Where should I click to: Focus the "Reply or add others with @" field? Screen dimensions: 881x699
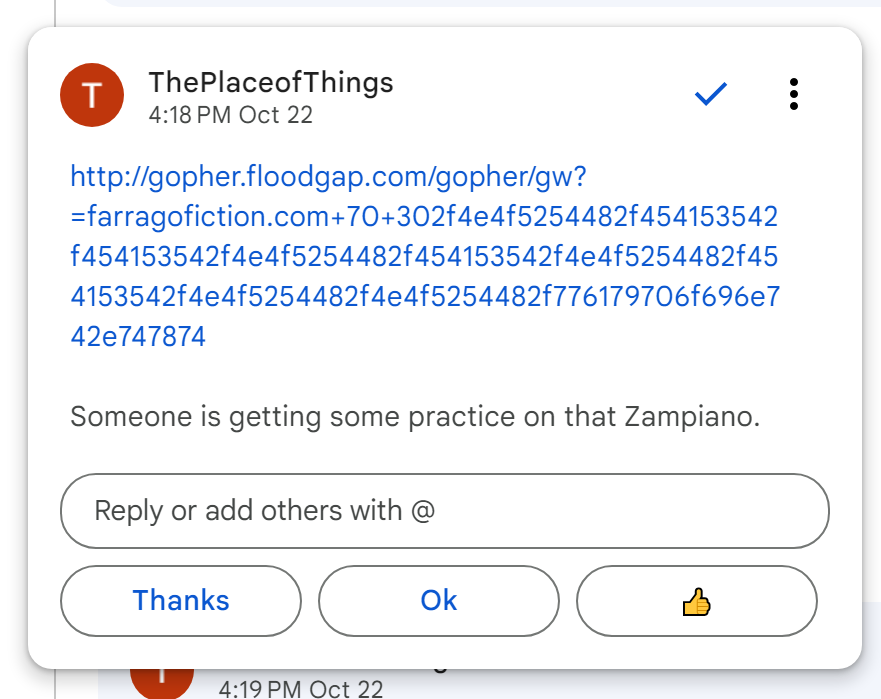[x=445, y=511]
